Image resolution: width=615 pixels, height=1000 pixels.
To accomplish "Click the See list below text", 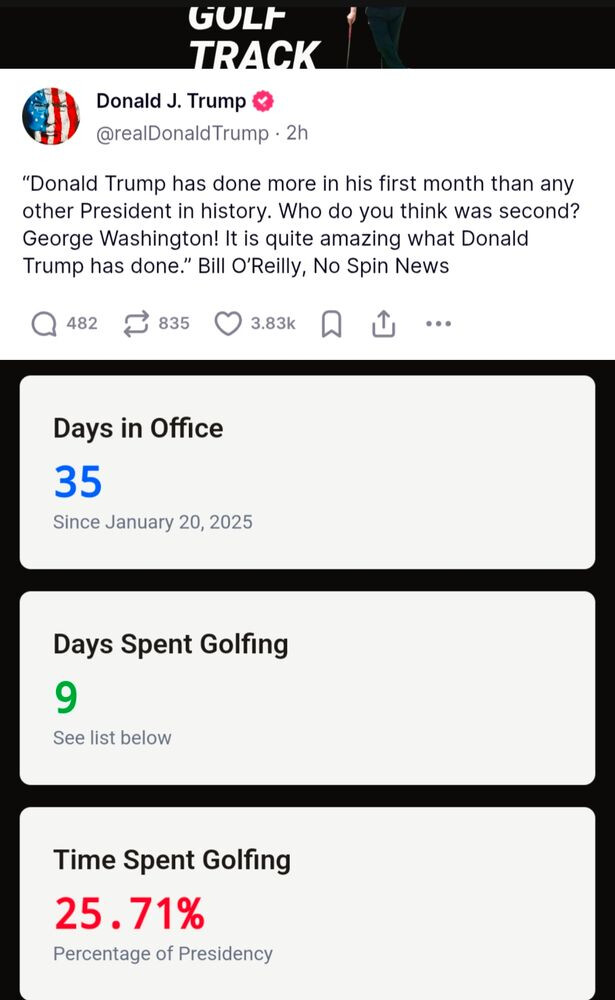I will (x=112, y=738).
